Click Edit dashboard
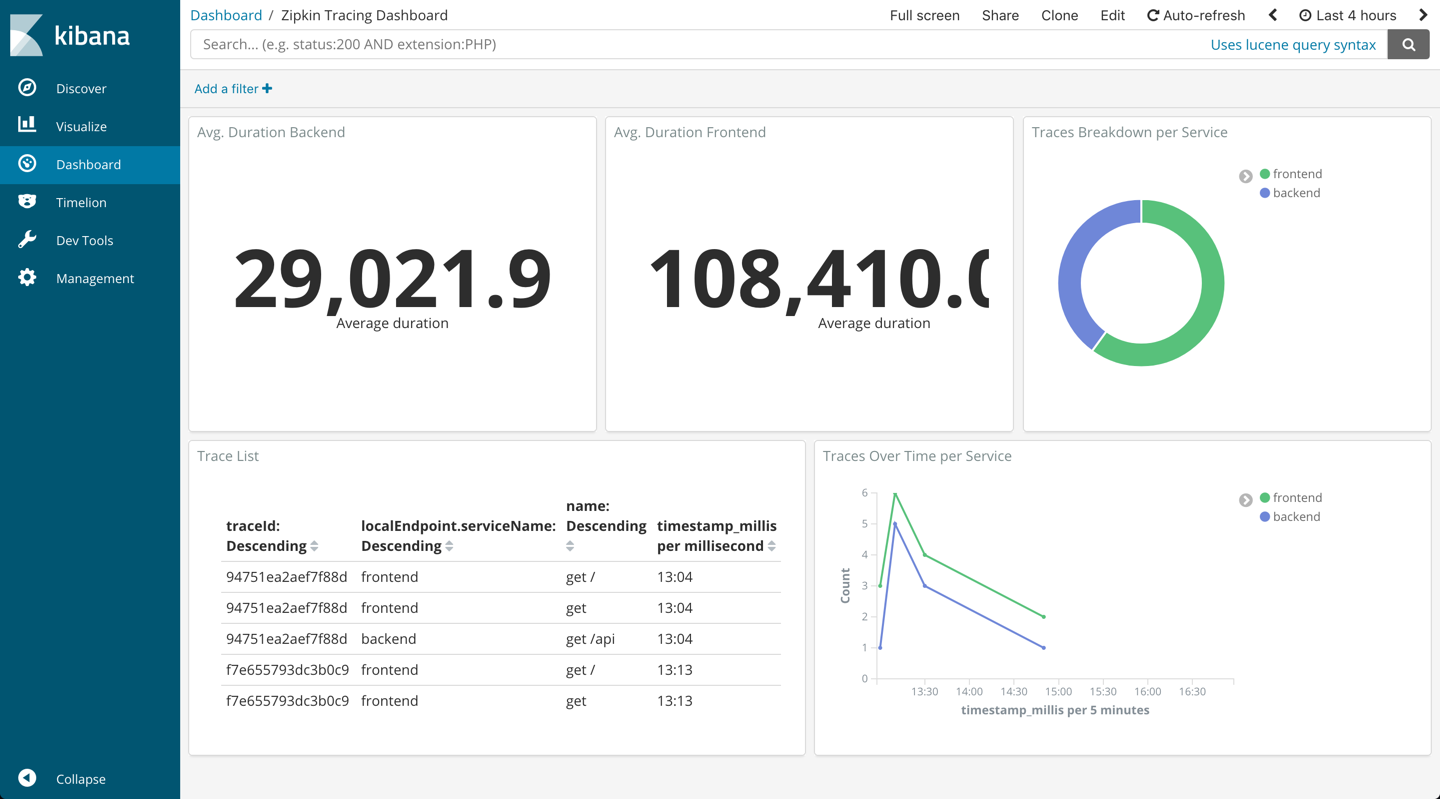This screenshot has width=1440, height=799. [1112, 15]
